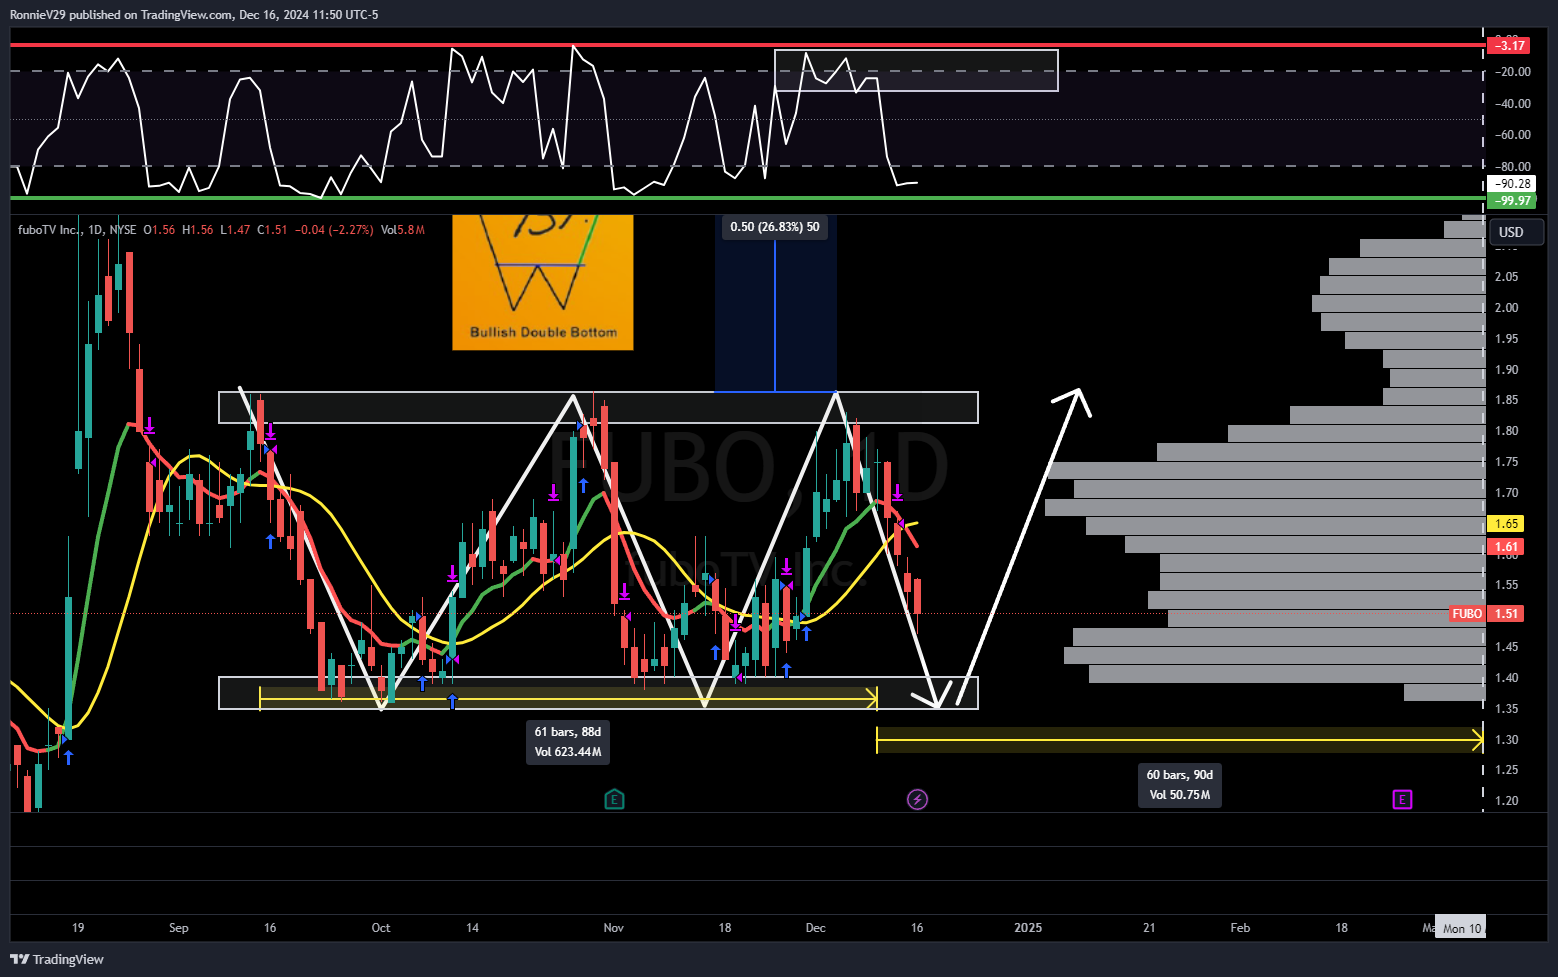Click the '0.50 (26.83%) 50' price range label

point(775,227)
